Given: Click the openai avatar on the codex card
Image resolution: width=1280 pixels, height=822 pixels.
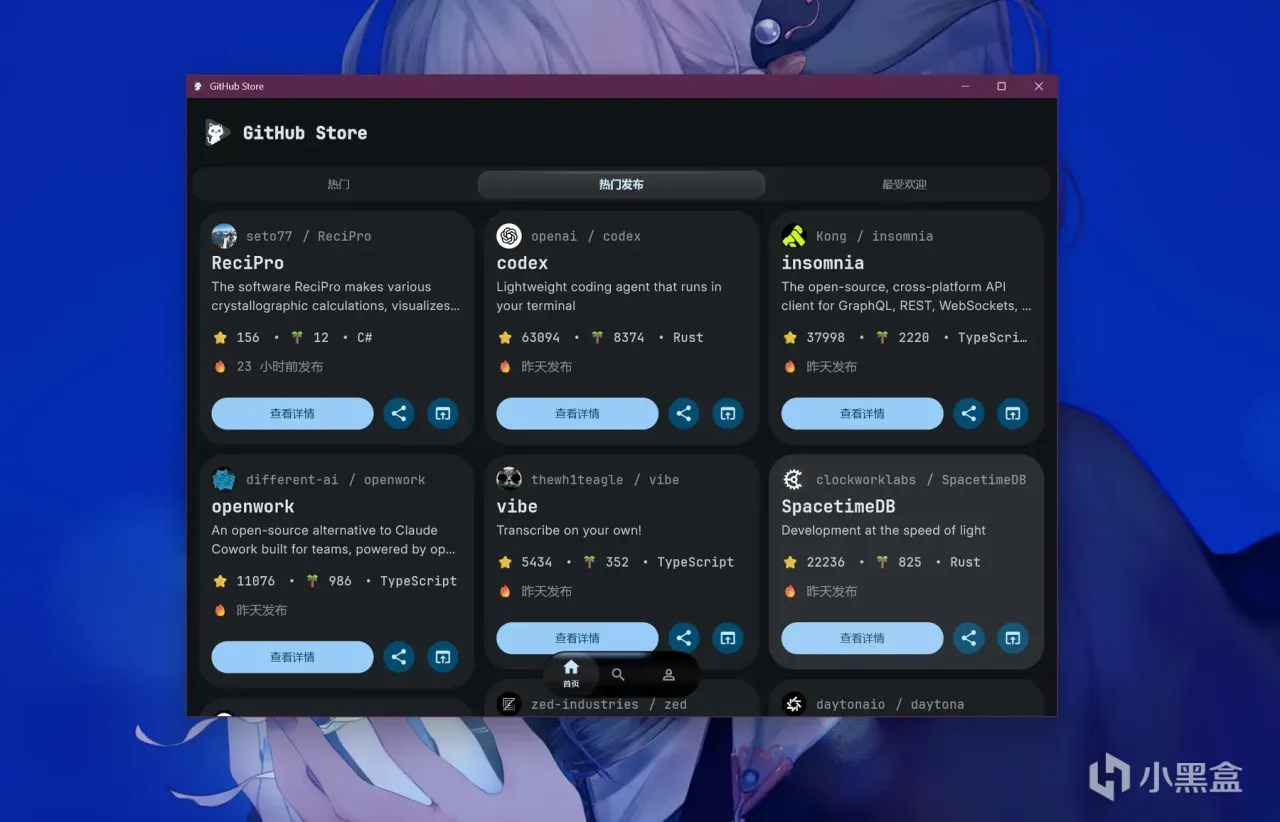Looking at the screenshot, I should tap(509, 236).
